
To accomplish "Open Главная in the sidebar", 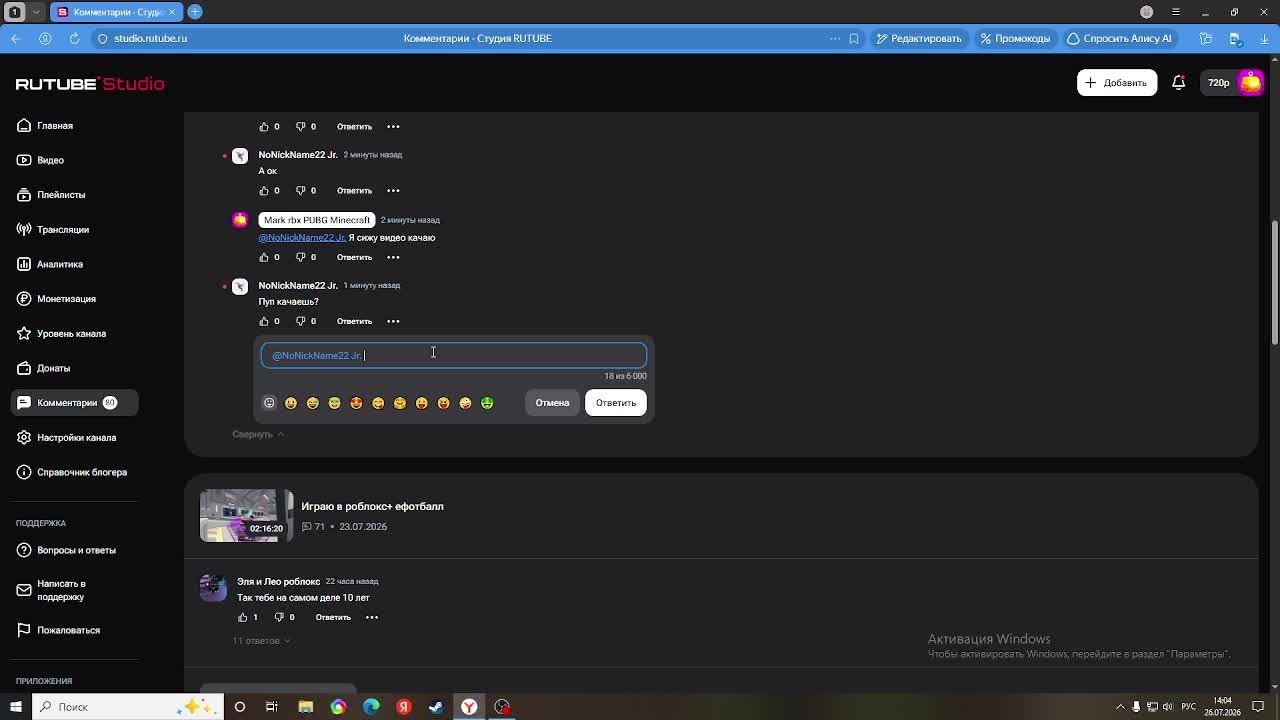I will click(x=45, y=125).
